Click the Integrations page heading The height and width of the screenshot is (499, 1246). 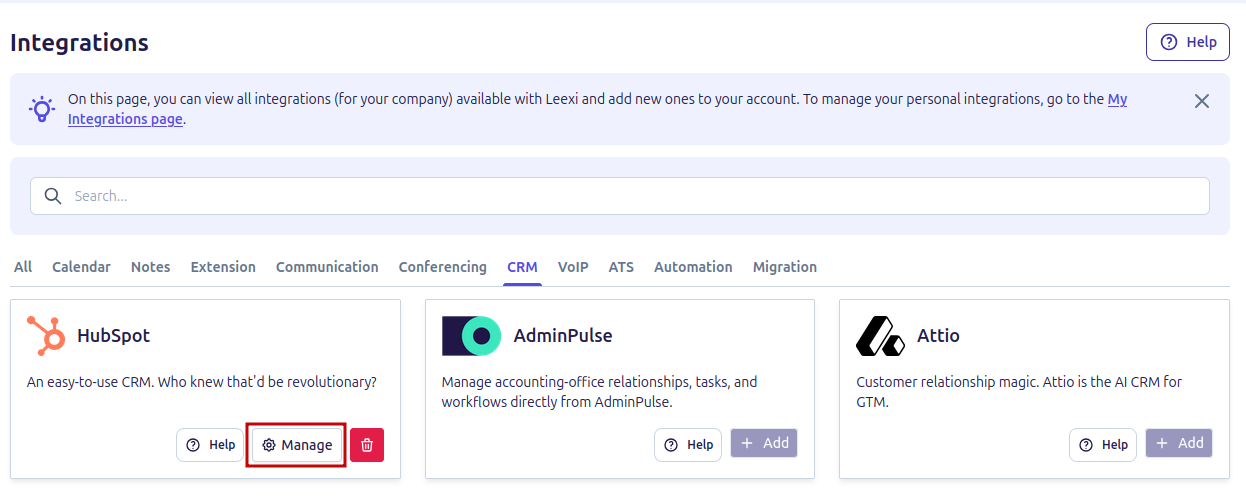click(79, 43)
